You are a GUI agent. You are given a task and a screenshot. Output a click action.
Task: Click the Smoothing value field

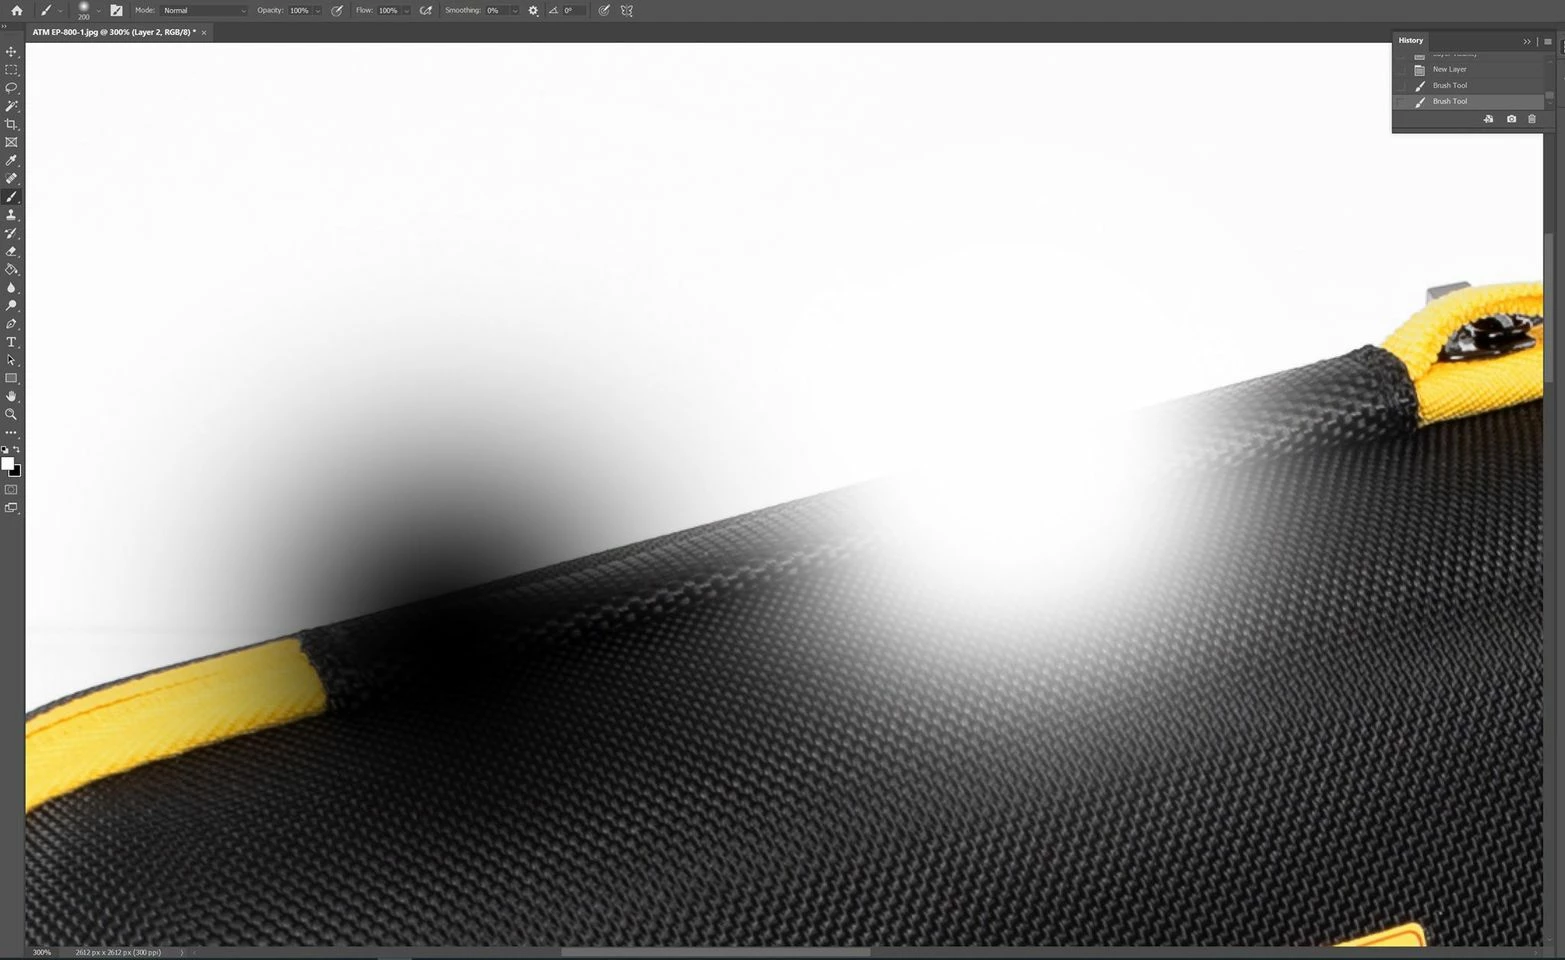tap(497, 10)
